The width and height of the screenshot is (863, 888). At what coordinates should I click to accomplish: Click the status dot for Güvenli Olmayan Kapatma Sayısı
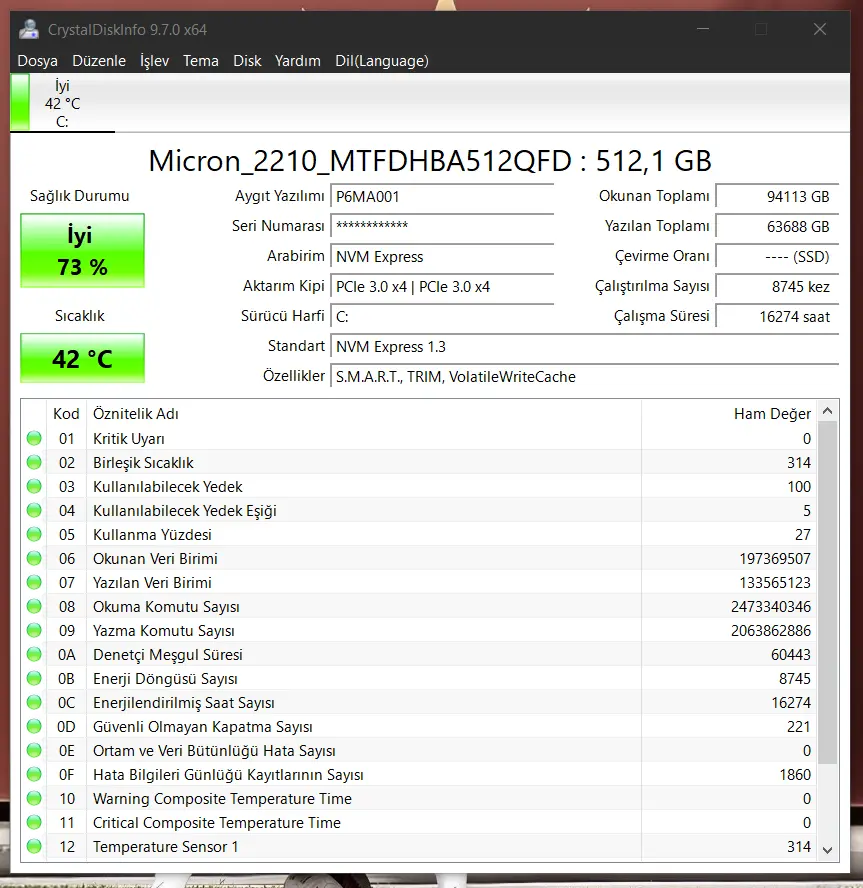[x=34, y=726]
